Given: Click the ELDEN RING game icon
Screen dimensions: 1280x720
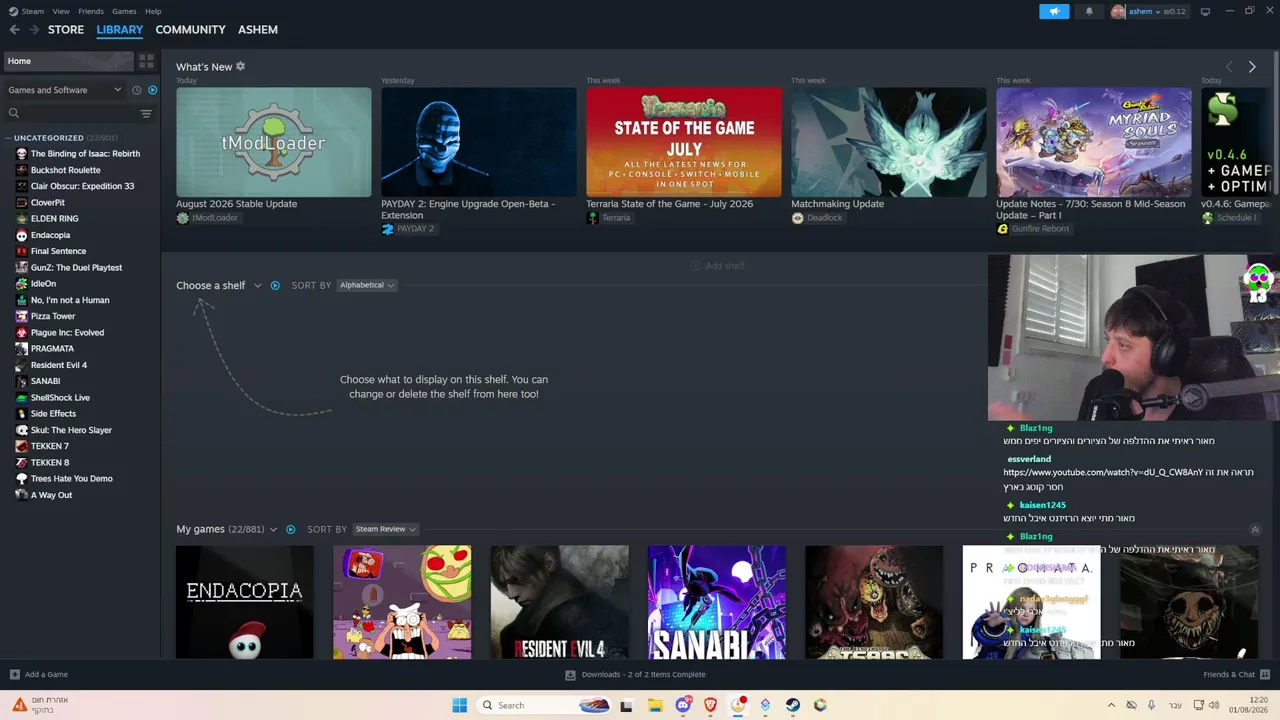Looking at the screenshot, I should (x=21, y=218).
